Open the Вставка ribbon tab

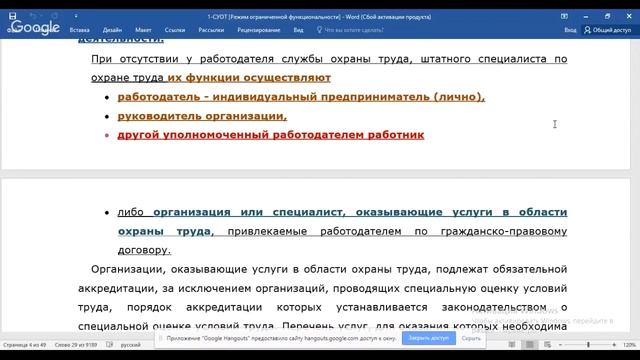pos(80,30)
